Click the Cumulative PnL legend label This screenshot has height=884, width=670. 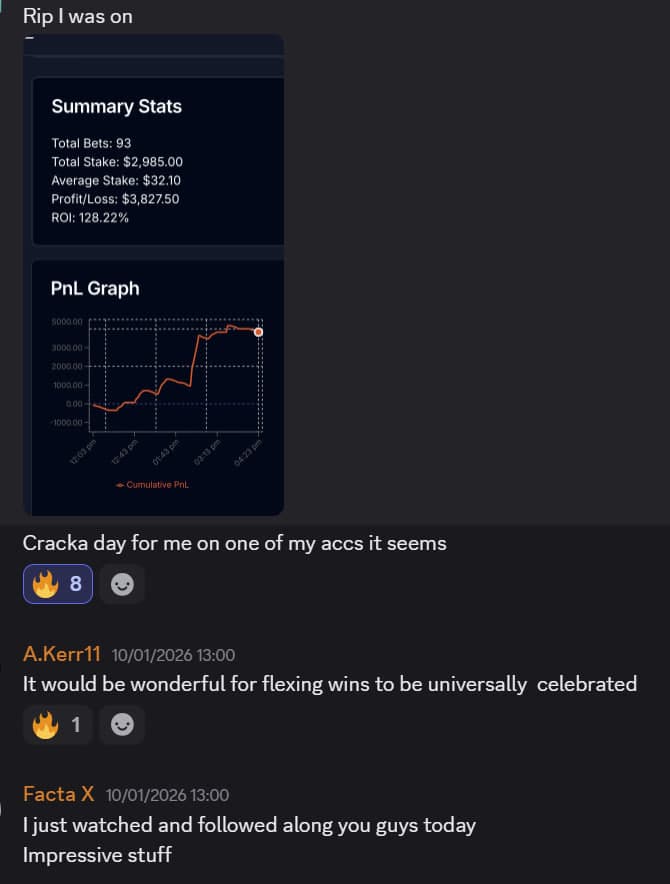(x=153, y=485)
